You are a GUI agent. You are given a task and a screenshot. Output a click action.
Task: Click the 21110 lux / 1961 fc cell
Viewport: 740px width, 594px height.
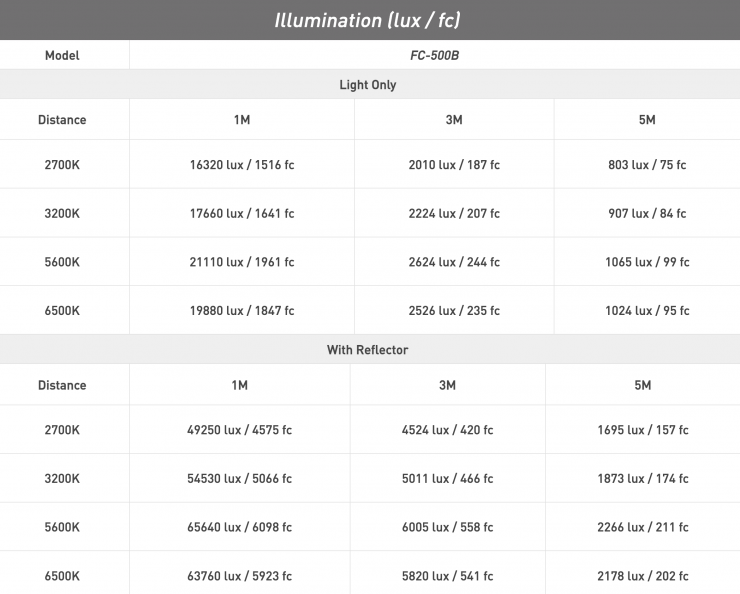coord(241,262)
